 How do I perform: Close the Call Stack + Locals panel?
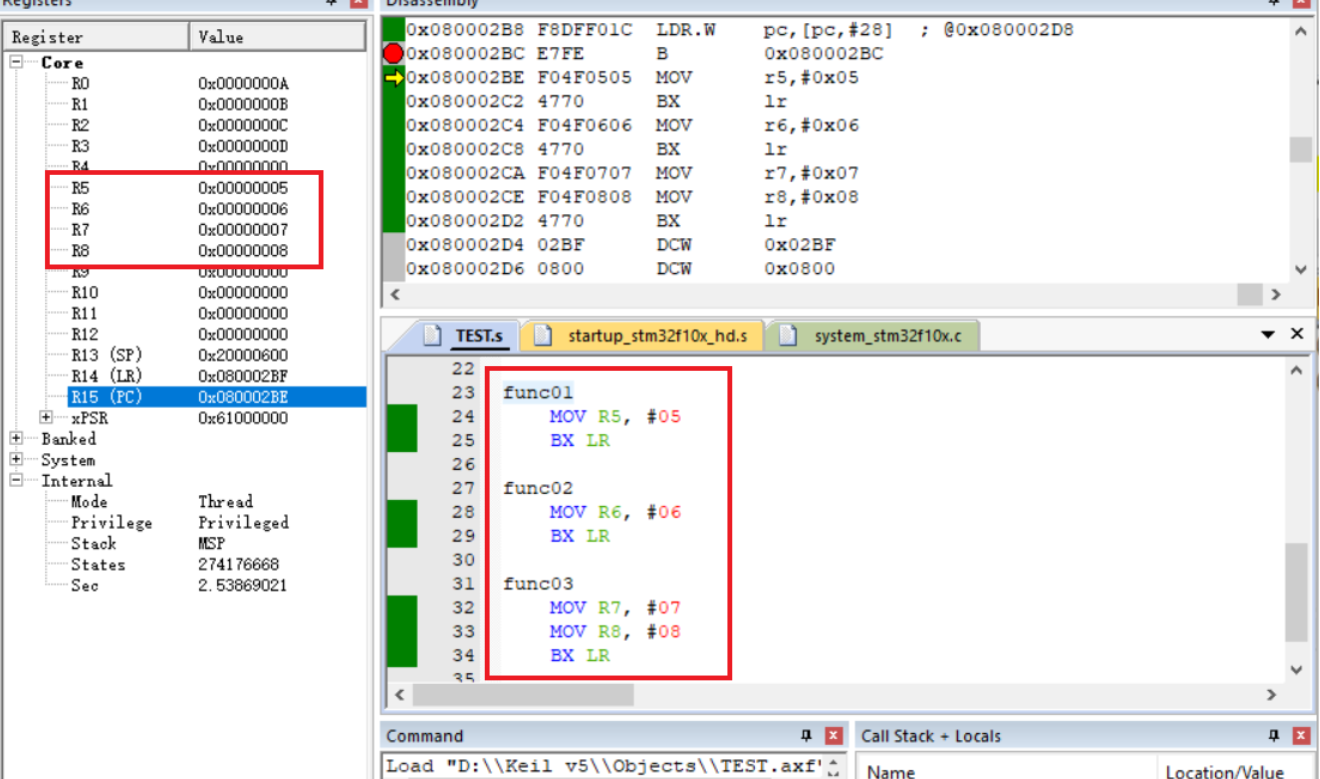(x=1301, y=736)
